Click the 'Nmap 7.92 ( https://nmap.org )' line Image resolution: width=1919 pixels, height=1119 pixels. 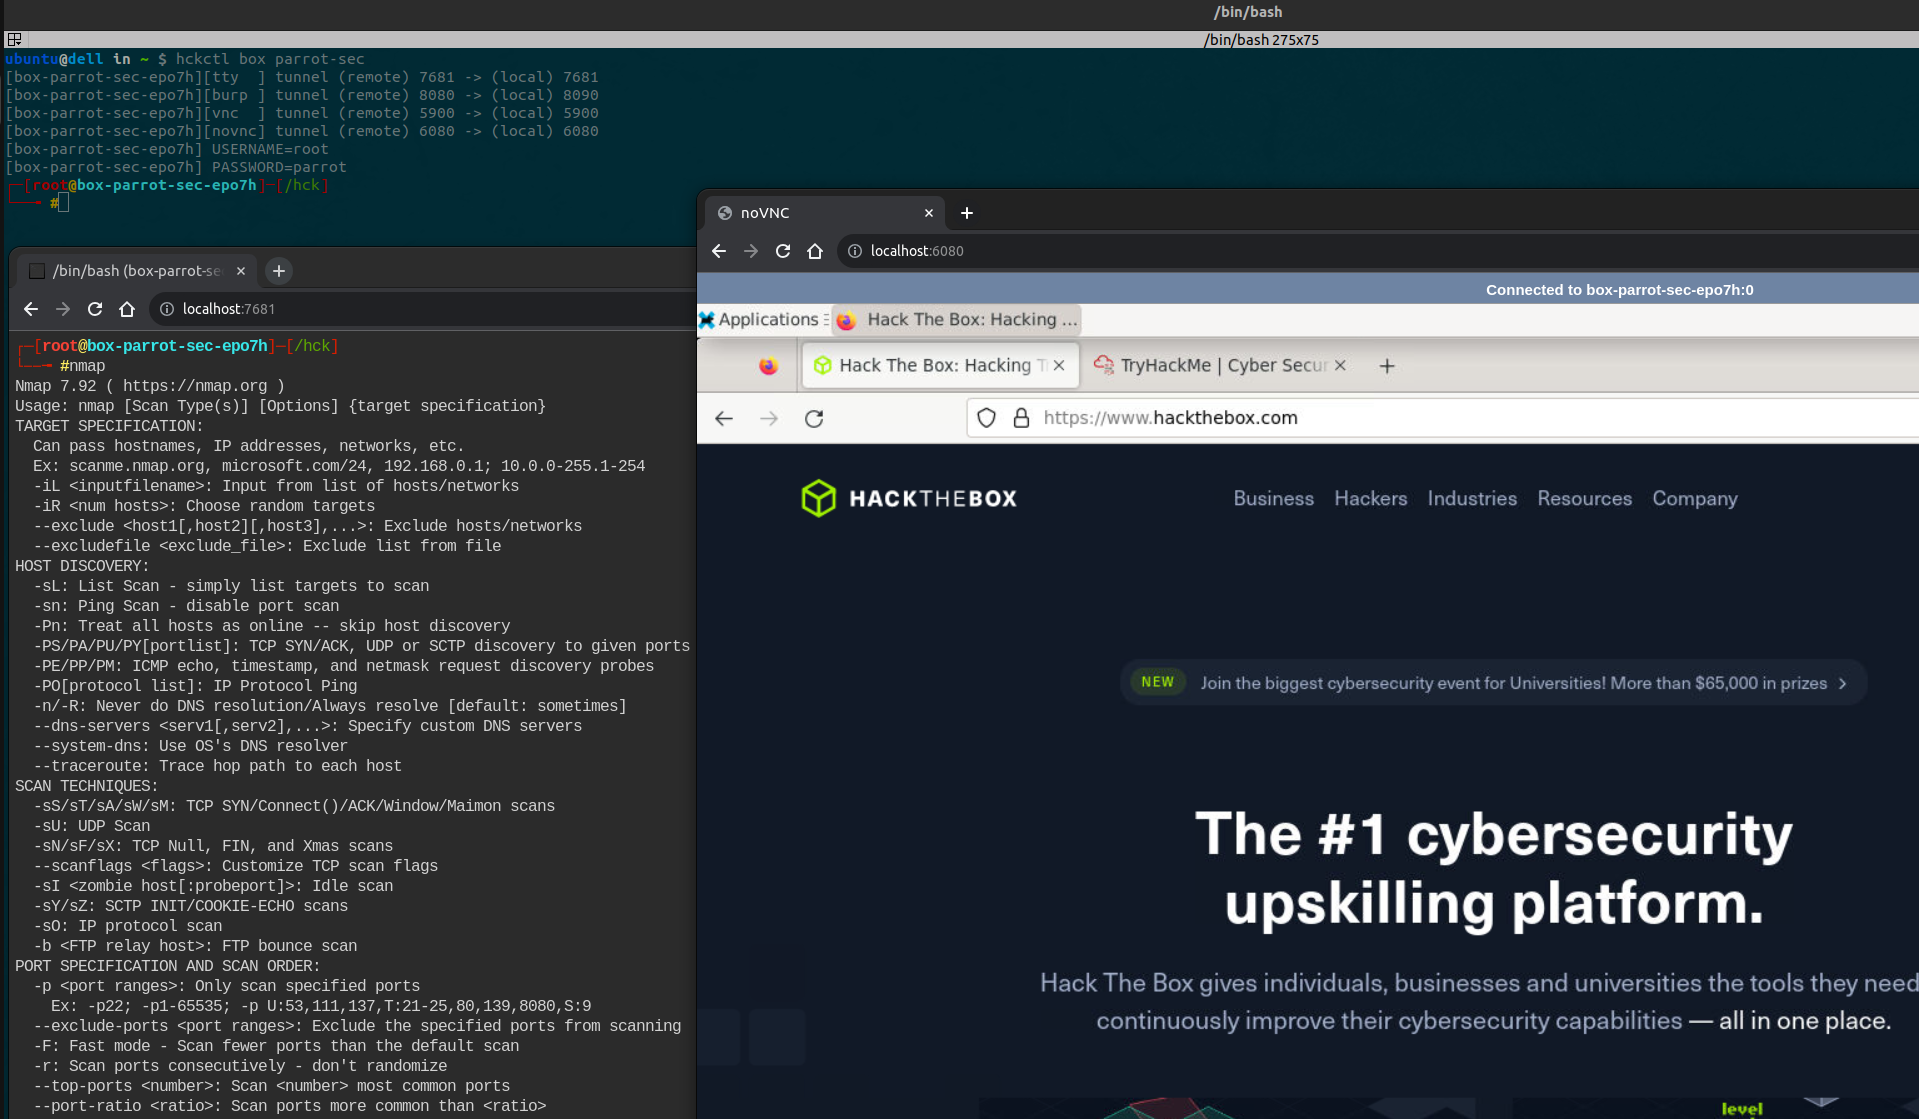pos(150,386)
